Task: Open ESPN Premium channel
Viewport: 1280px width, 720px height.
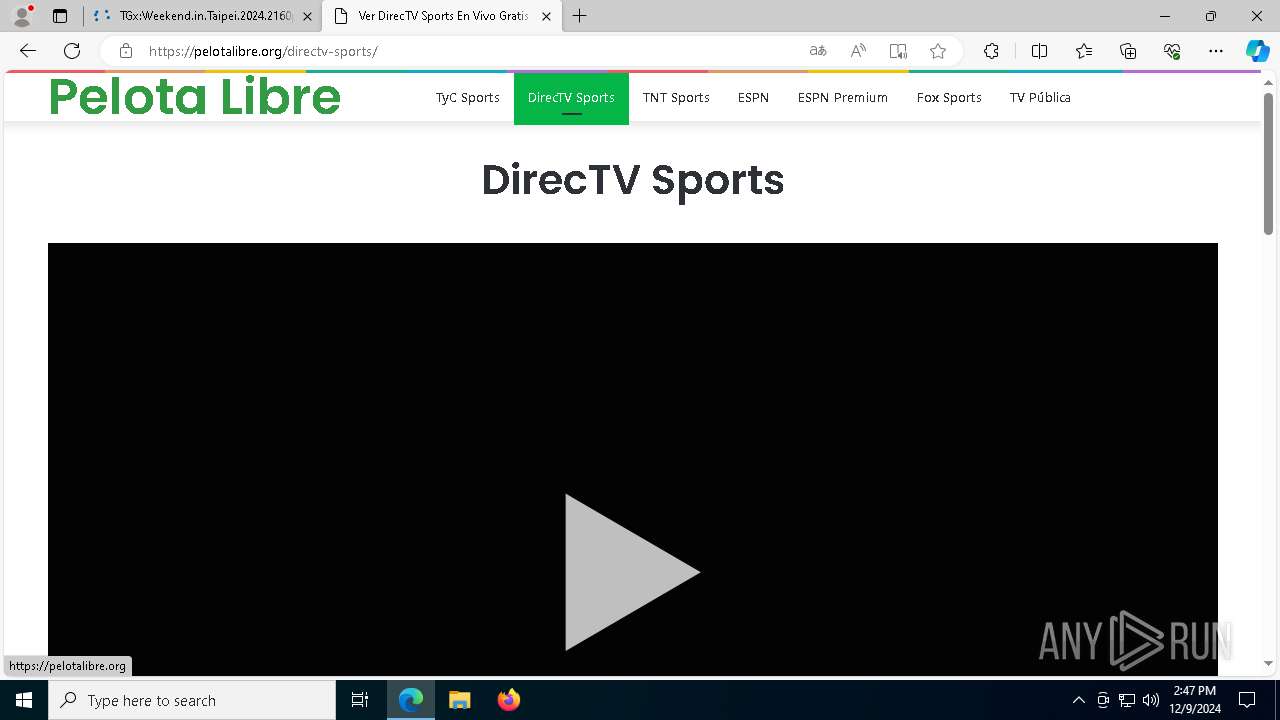Action: coord(843,97)
